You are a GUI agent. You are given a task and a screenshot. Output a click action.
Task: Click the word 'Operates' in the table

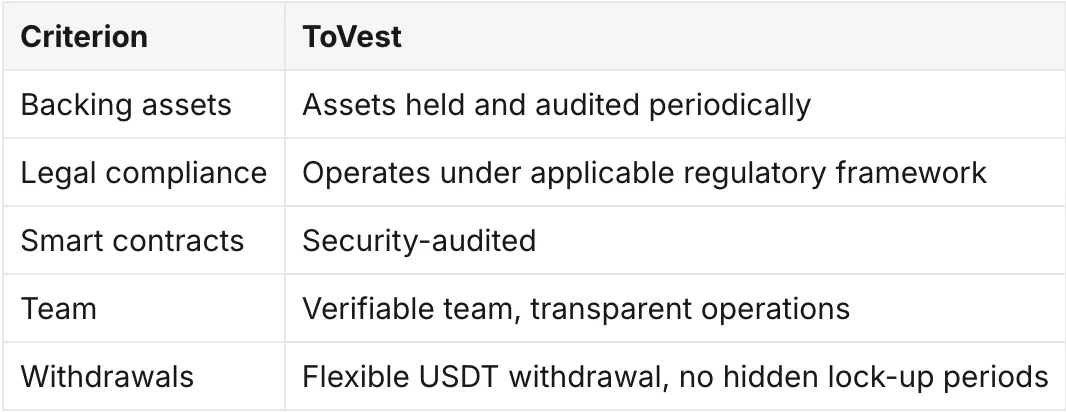366,174
